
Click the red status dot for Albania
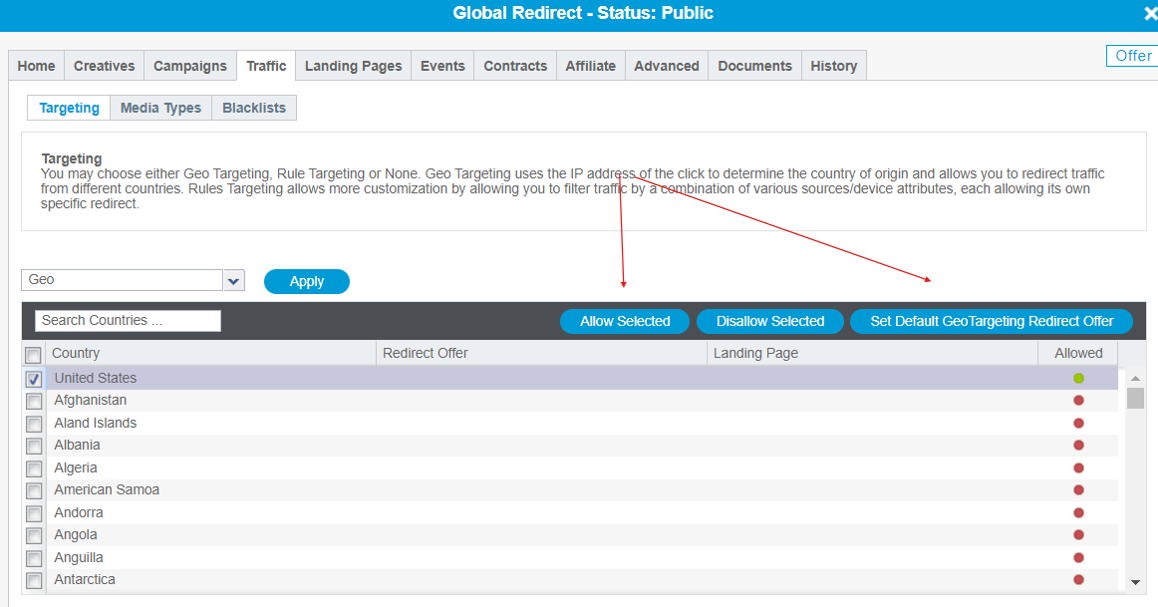tap(1078, 445)
